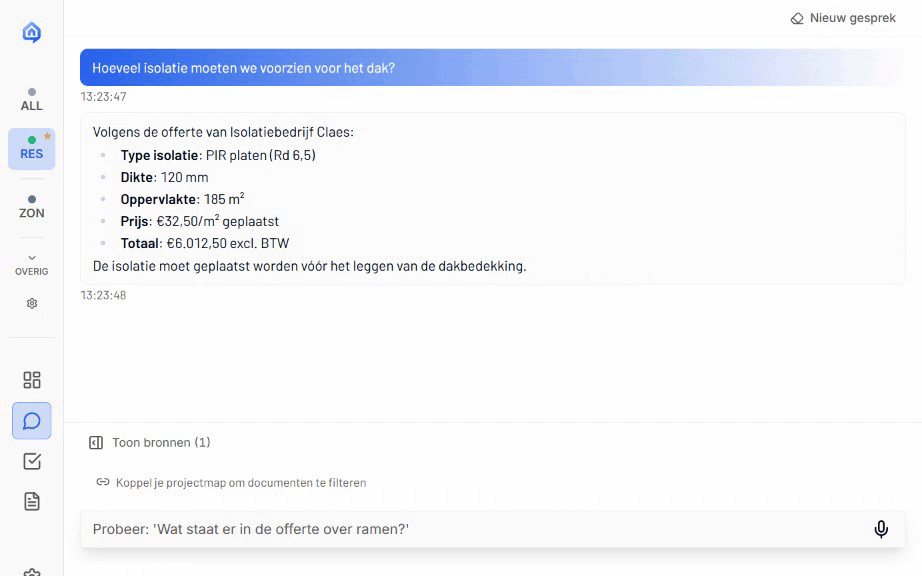Open the documents page
922x576 pixels.
tap(32, 501)
